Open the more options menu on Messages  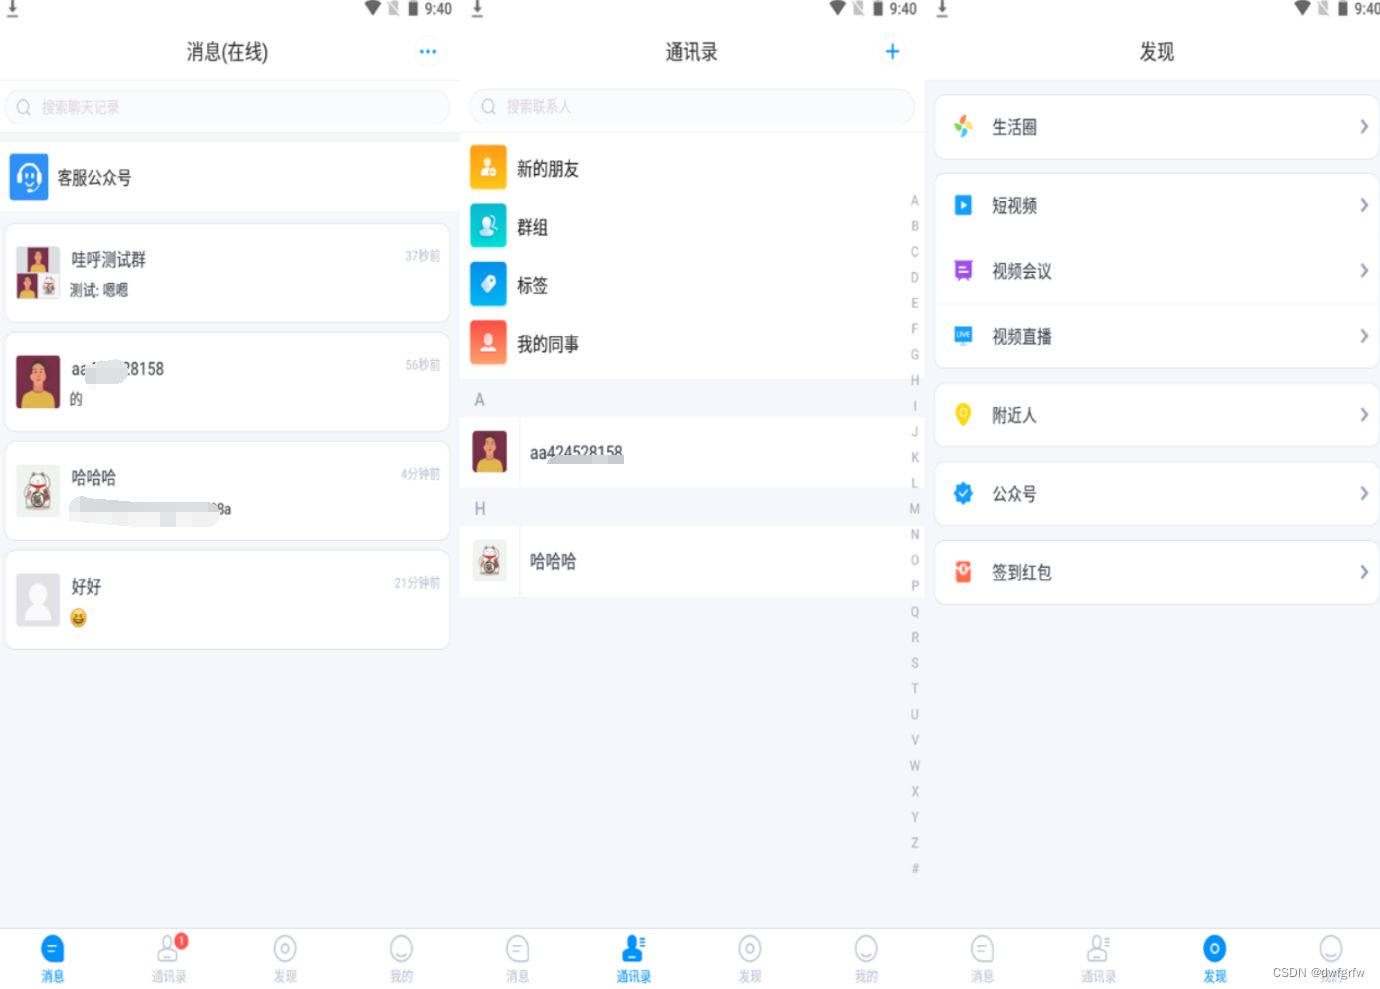428,51
